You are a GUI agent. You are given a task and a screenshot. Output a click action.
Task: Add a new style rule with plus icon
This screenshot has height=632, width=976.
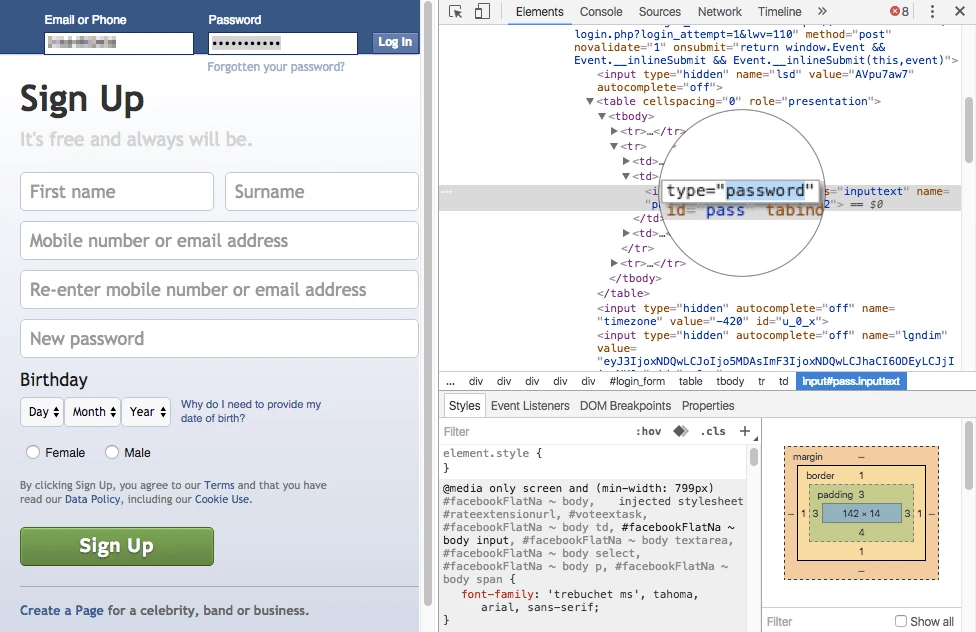744,432
